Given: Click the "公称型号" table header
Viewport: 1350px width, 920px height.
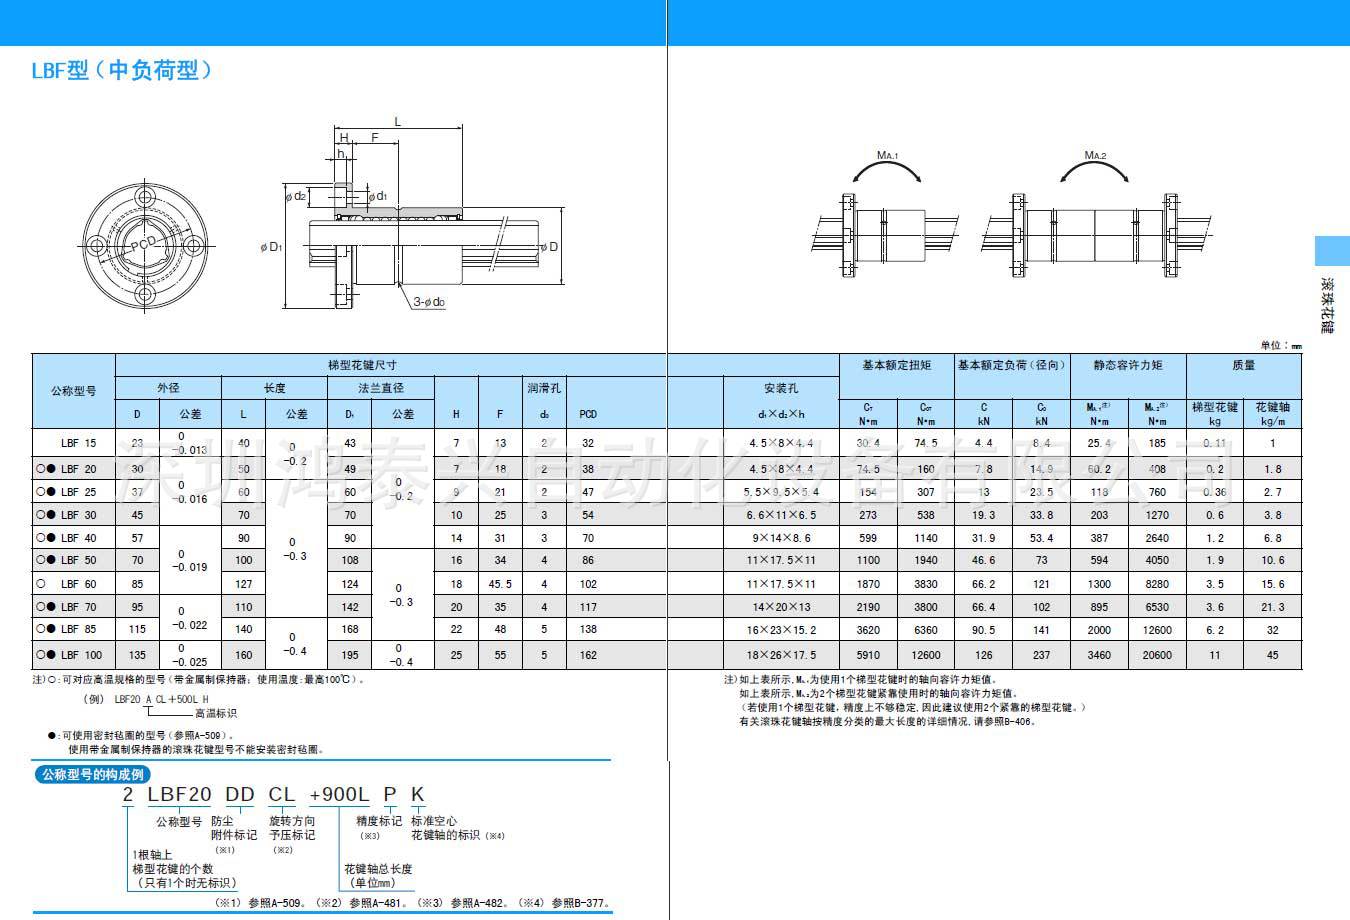Looking at the screenshot, I should [74, 391].
